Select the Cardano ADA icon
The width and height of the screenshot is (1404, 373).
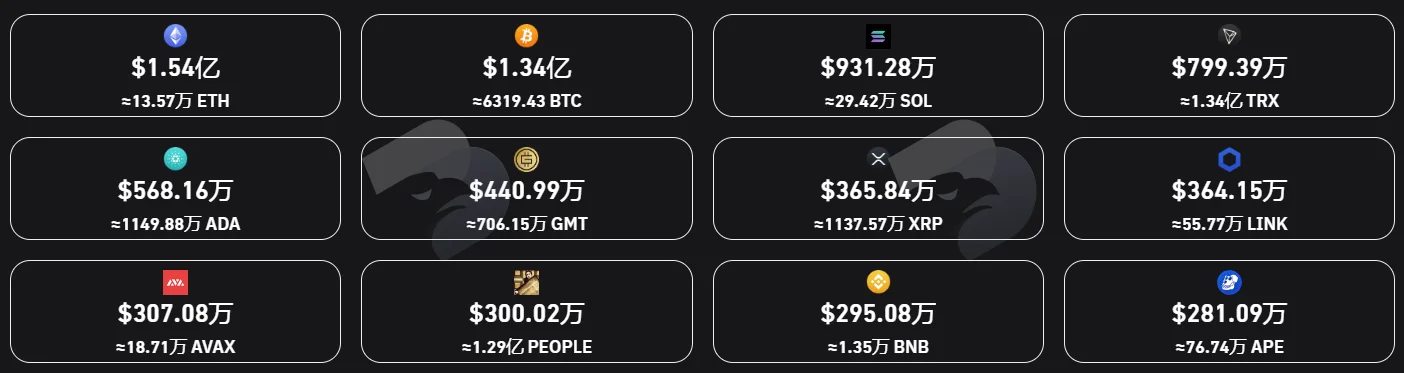175,158
